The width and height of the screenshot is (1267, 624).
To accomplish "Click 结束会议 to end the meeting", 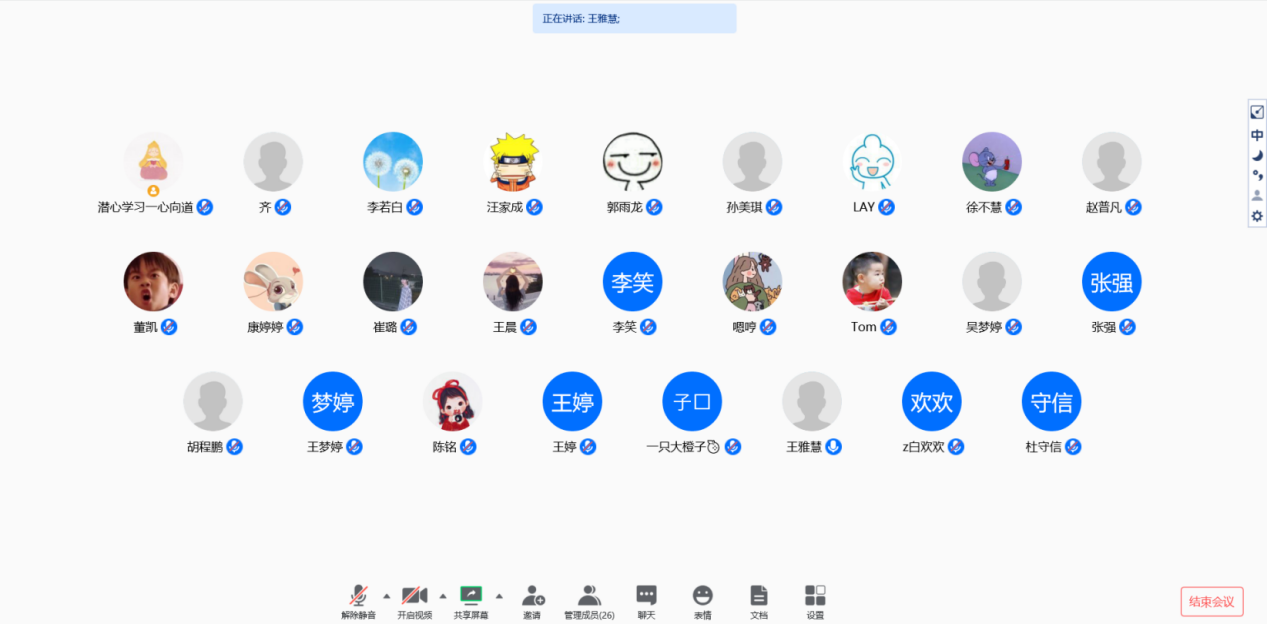I will click(1212, 601).
